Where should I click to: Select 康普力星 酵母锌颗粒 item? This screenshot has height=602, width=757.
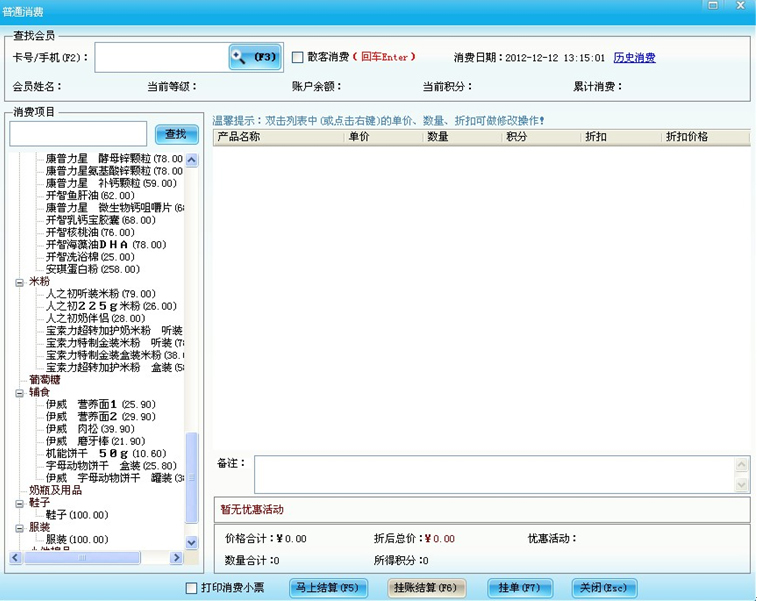tap(114, 159)
